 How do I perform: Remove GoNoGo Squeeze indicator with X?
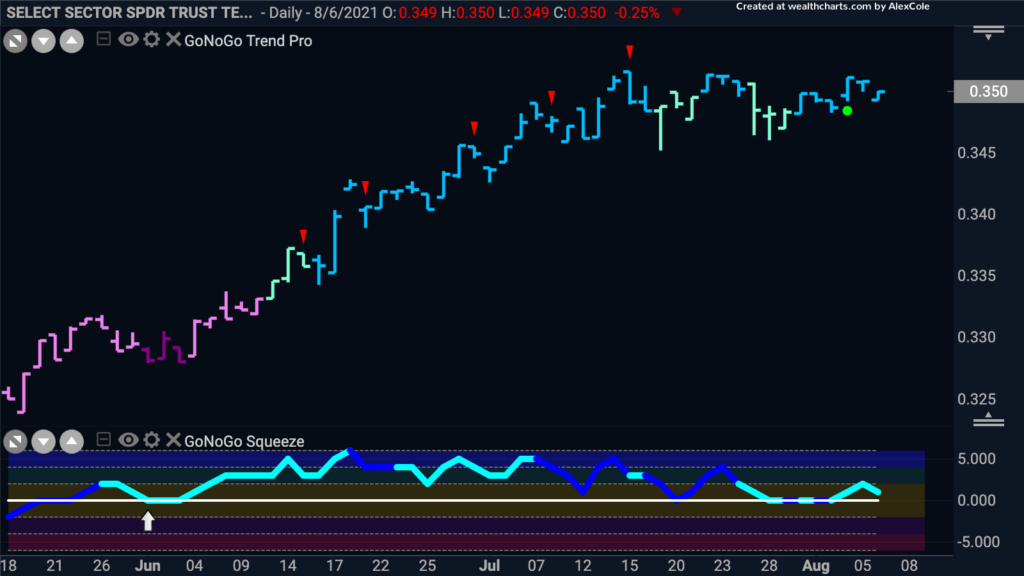point(173,440)
